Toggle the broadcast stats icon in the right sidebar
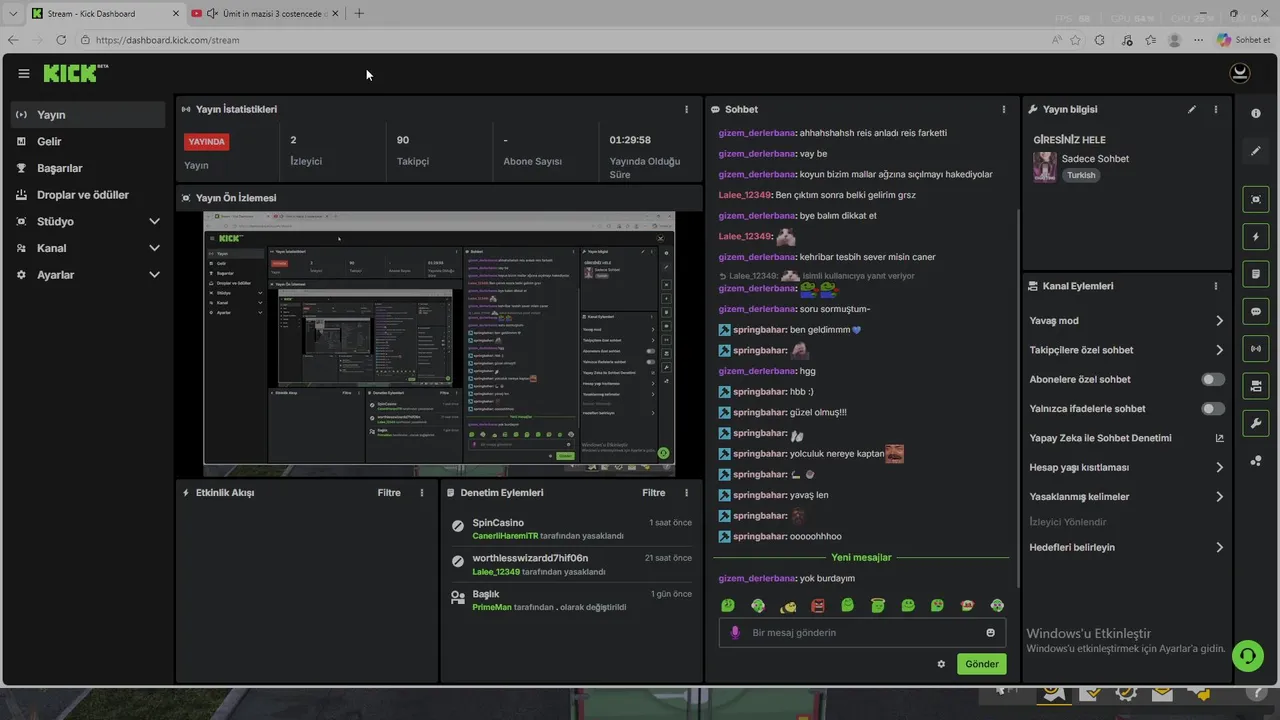 coord(1256,348)
